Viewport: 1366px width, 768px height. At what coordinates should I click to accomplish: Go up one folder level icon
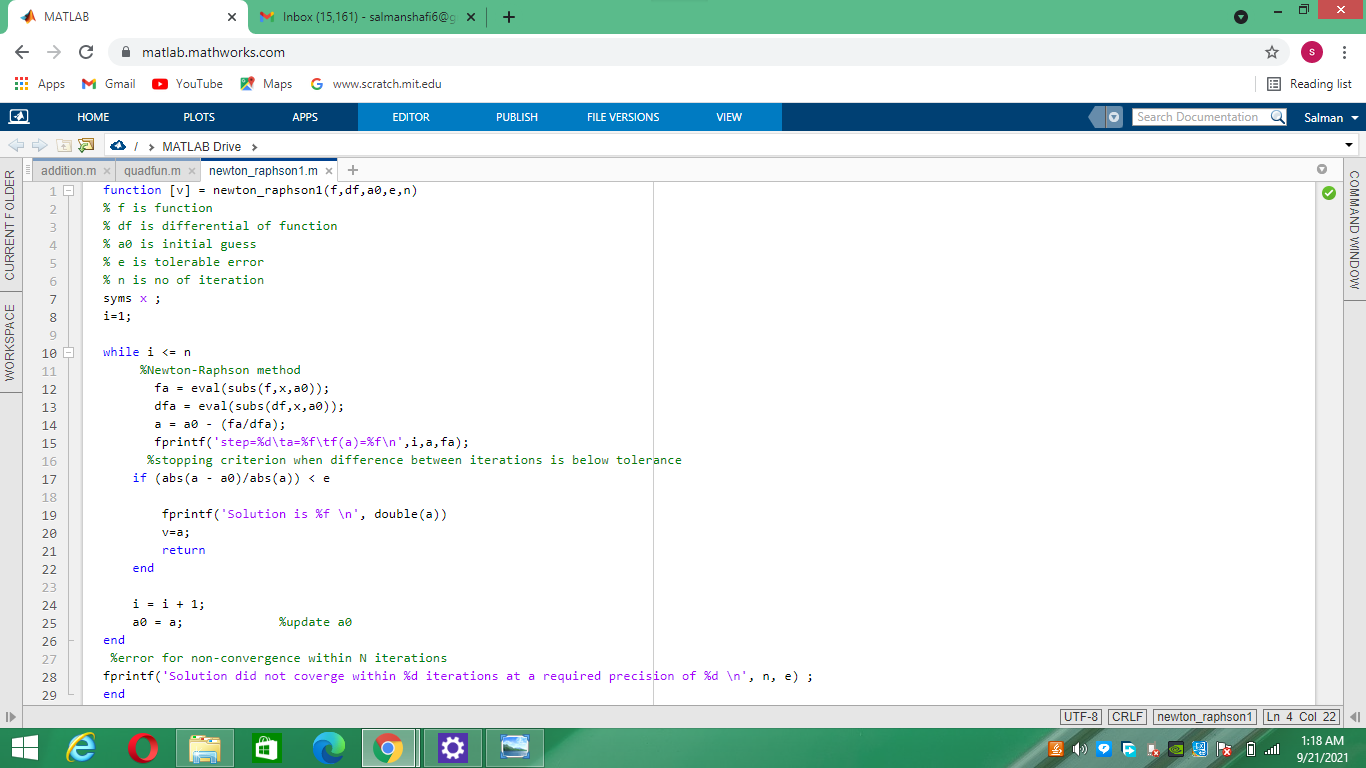point(64,146)
